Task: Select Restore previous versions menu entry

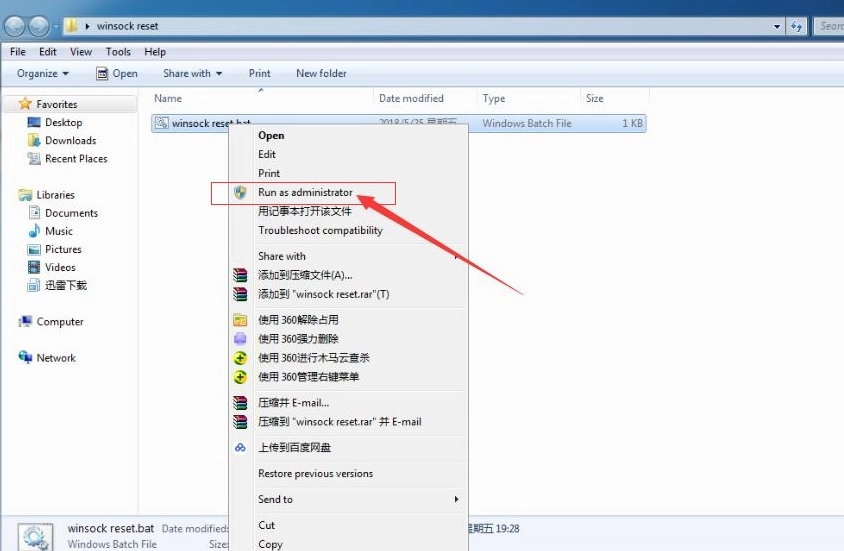Action: [x=315, y=474]
